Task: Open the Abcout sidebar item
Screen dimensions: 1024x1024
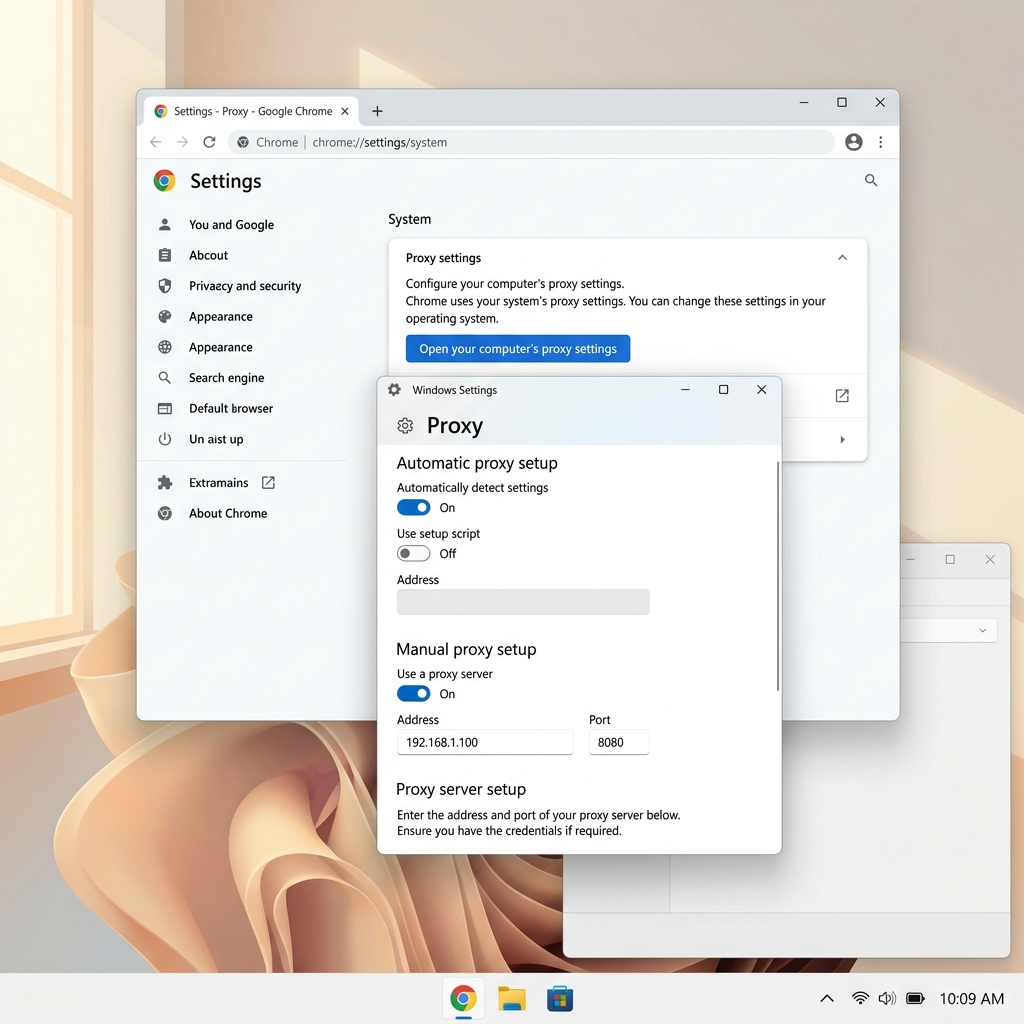Action: point(208,255)
